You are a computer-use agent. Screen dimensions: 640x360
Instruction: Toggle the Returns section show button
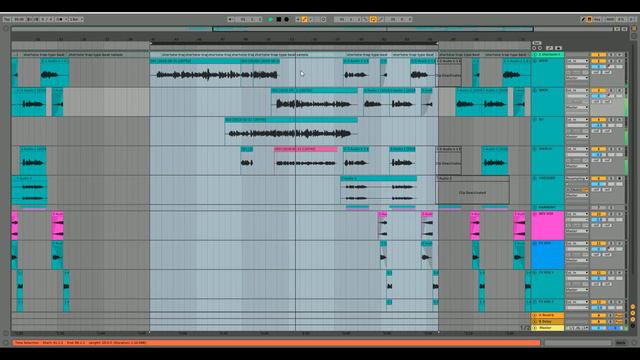point(633,313)
